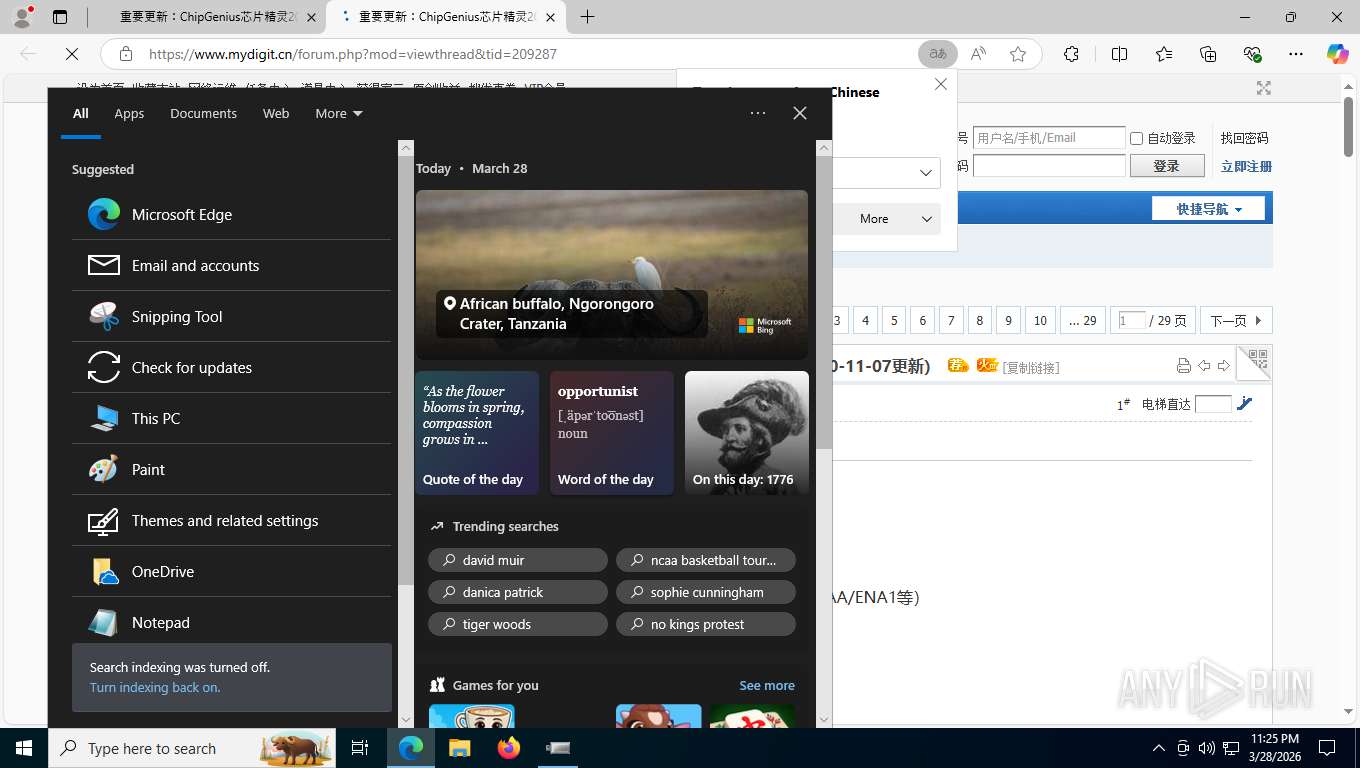Image resolution: width=1360 pixels, height=768 pixels.
Task: Close the second ChipGenius browser tab
Action: click(x=550, y=17)
